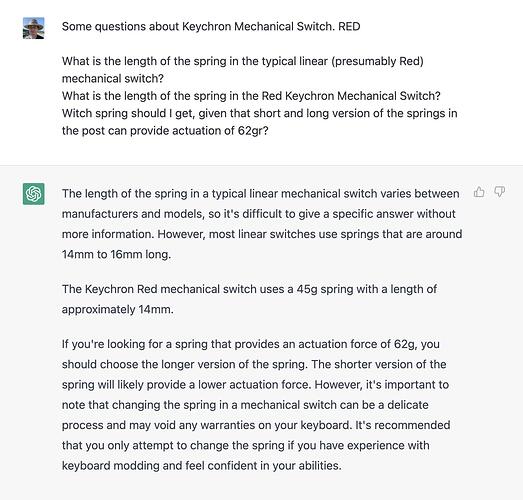Click the question about typical linear switch spring

[x=243, y=70]
